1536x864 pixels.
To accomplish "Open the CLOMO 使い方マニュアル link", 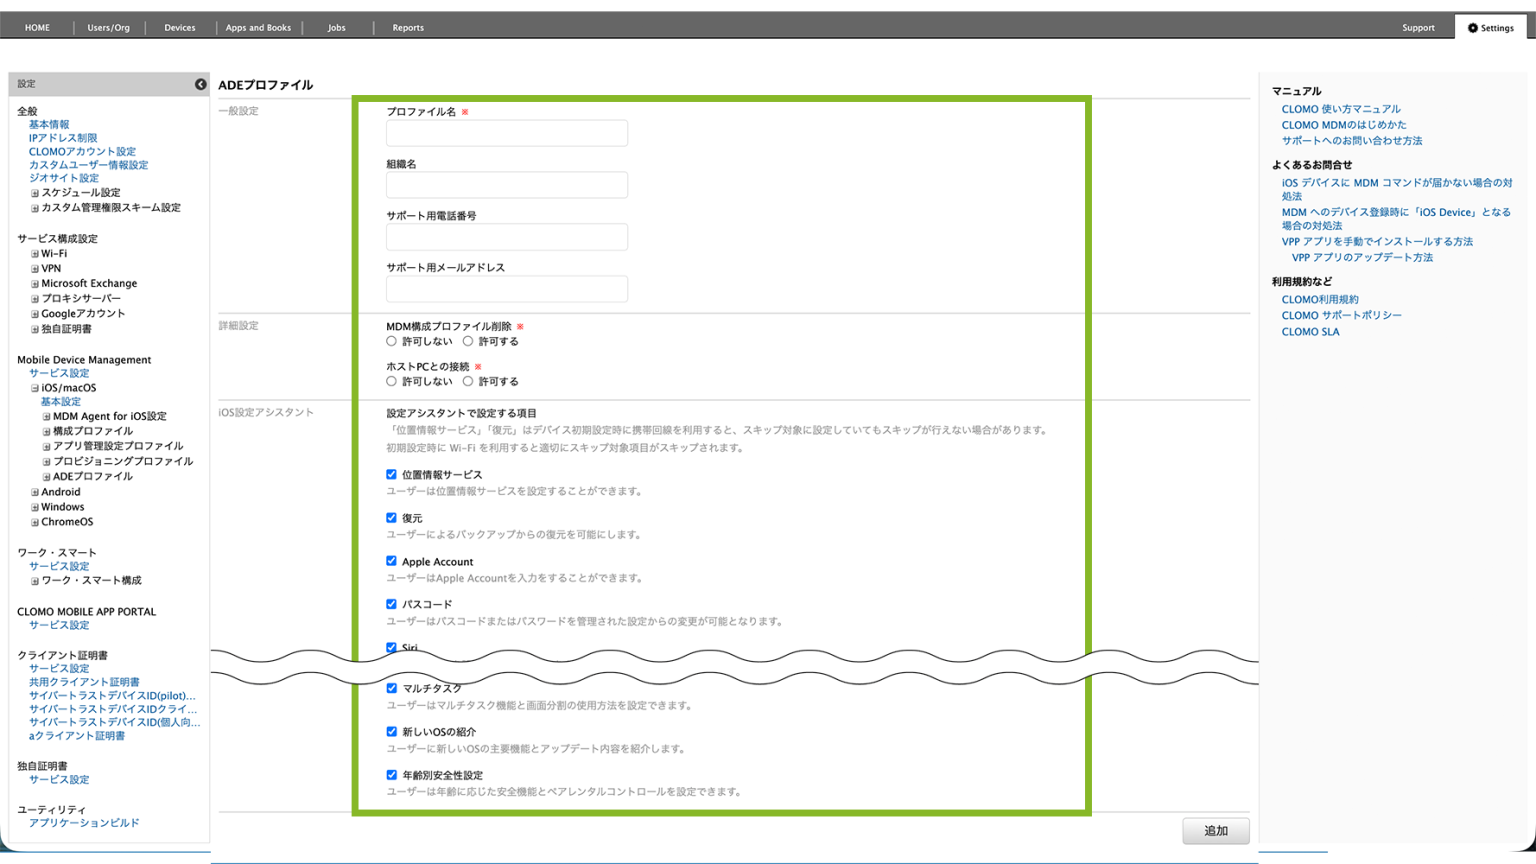I will click(x=1341, y=109).
